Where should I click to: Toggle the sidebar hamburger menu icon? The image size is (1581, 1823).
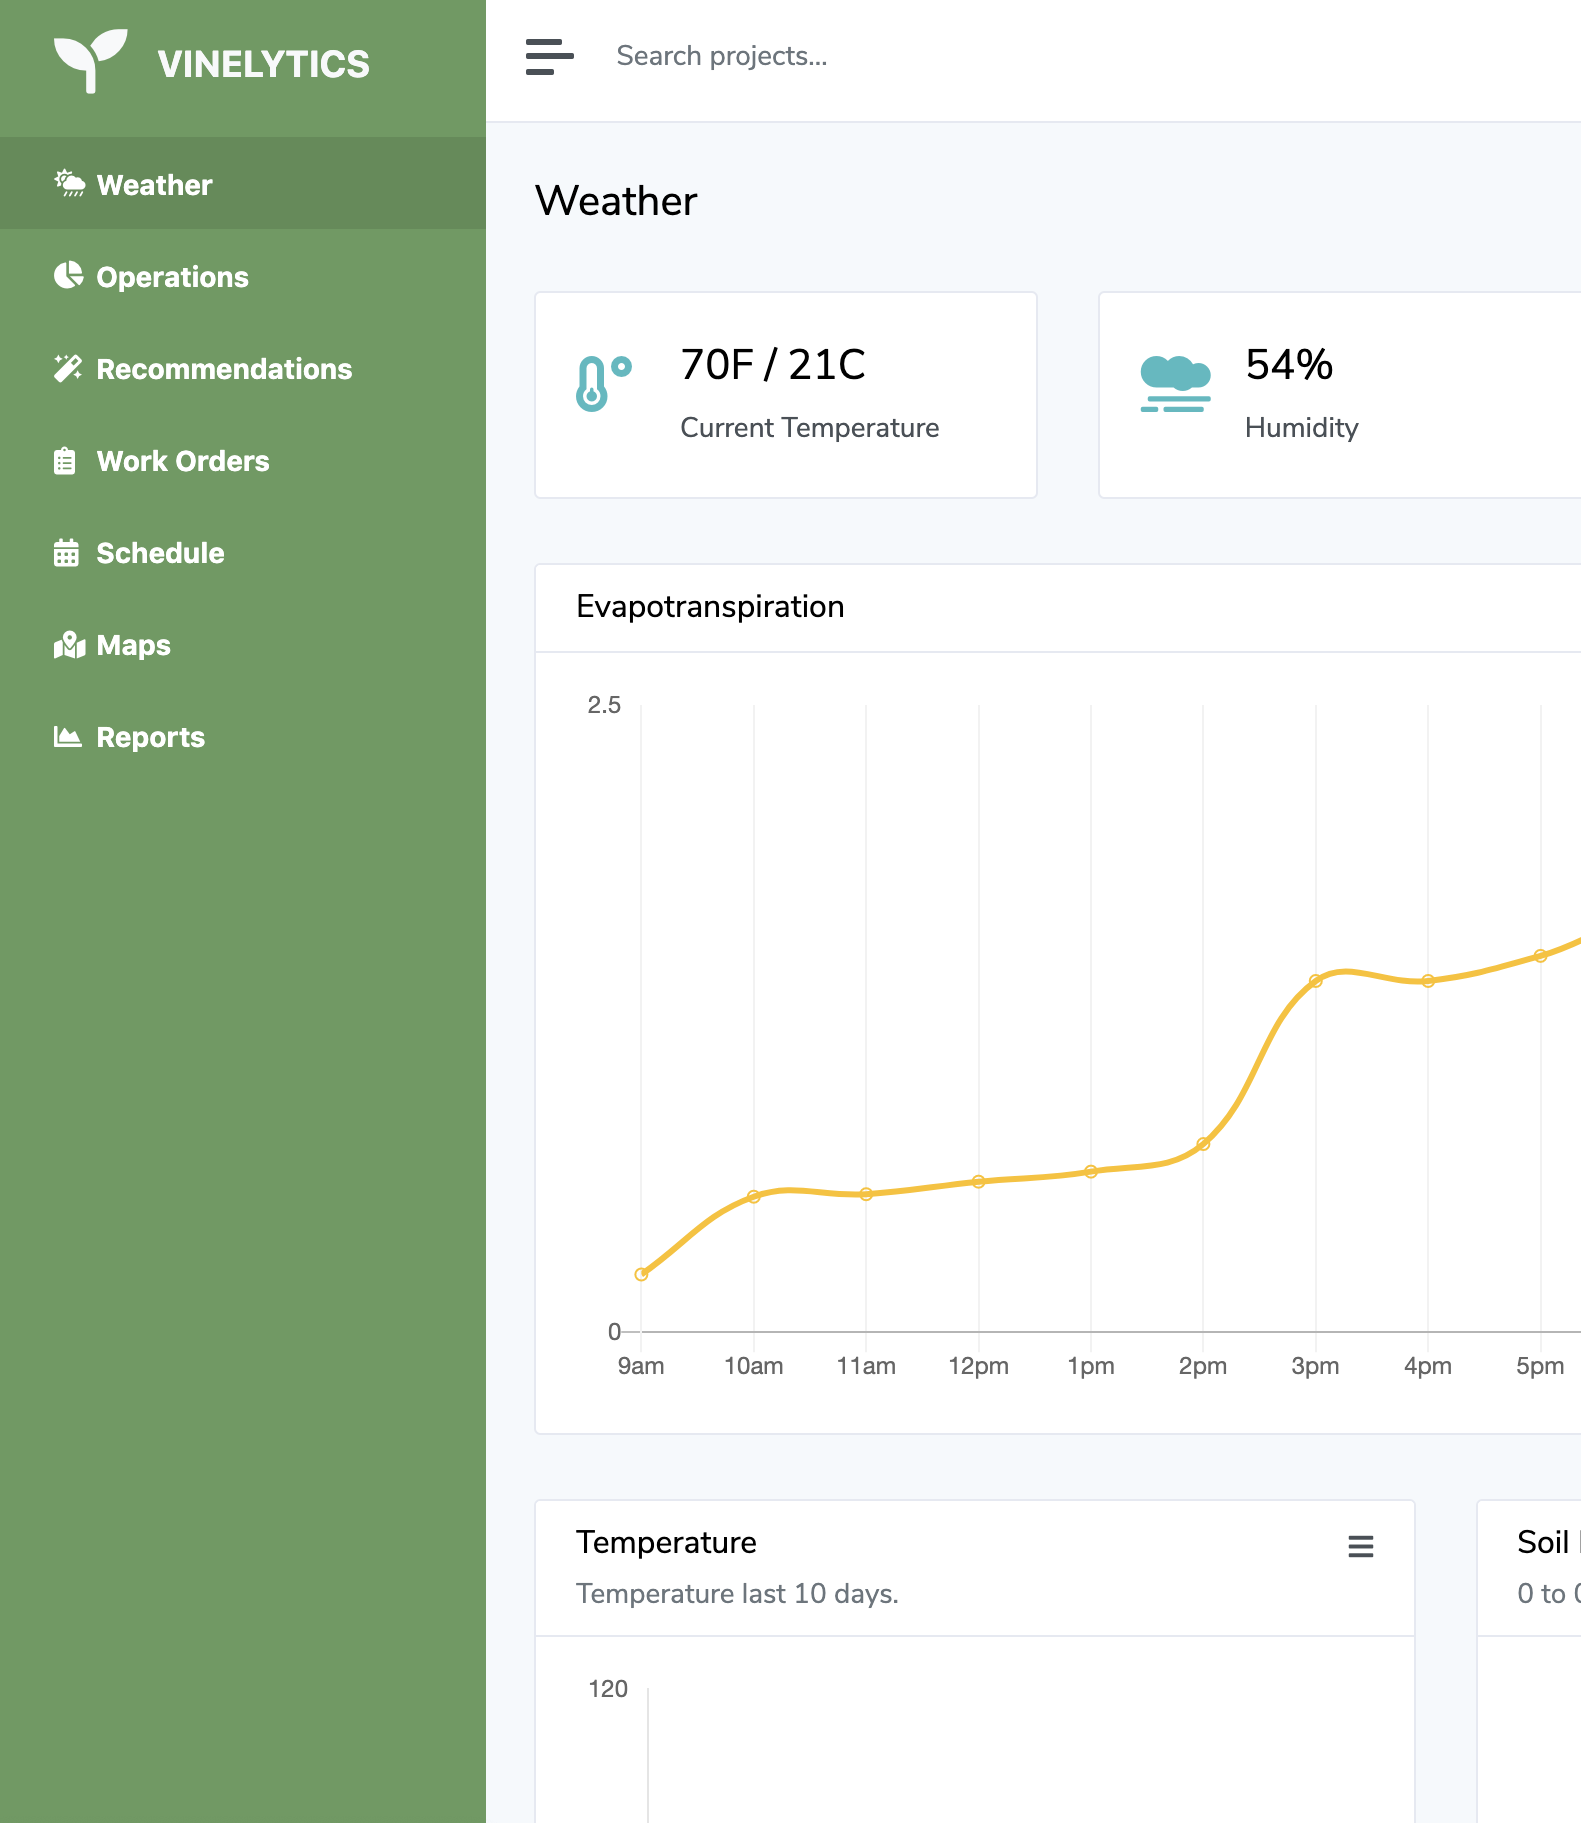pyautogui.click(x=550, y=57)
